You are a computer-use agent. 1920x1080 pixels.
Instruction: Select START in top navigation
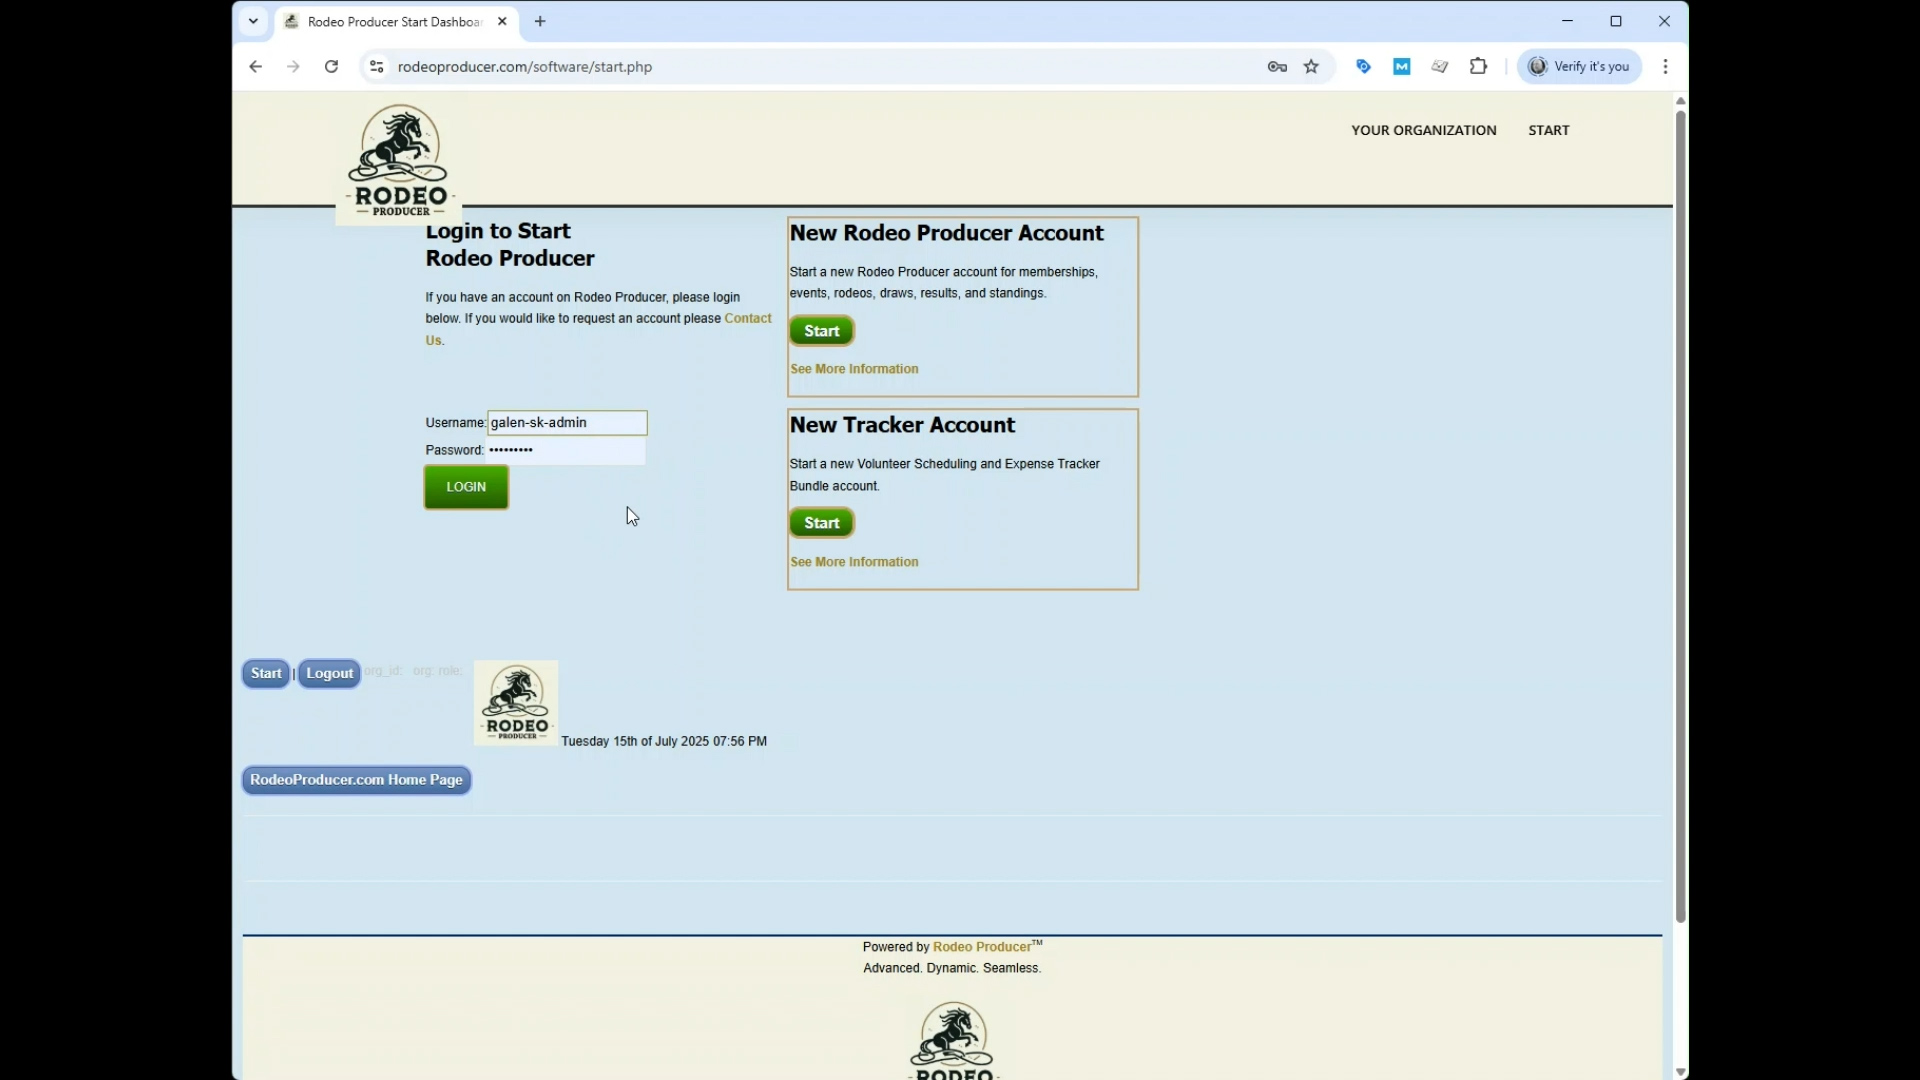tap(1548, 130)
